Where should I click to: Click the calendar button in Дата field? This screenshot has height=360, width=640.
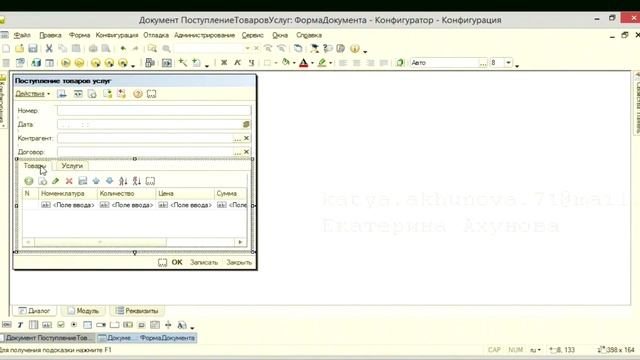pyautogui.click(x=246, y=124)
